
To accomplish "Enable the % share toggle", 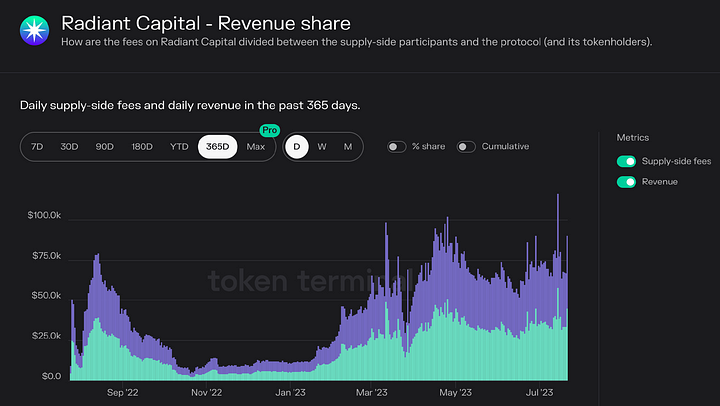I will pyautogui.click(x=397, y=147).
